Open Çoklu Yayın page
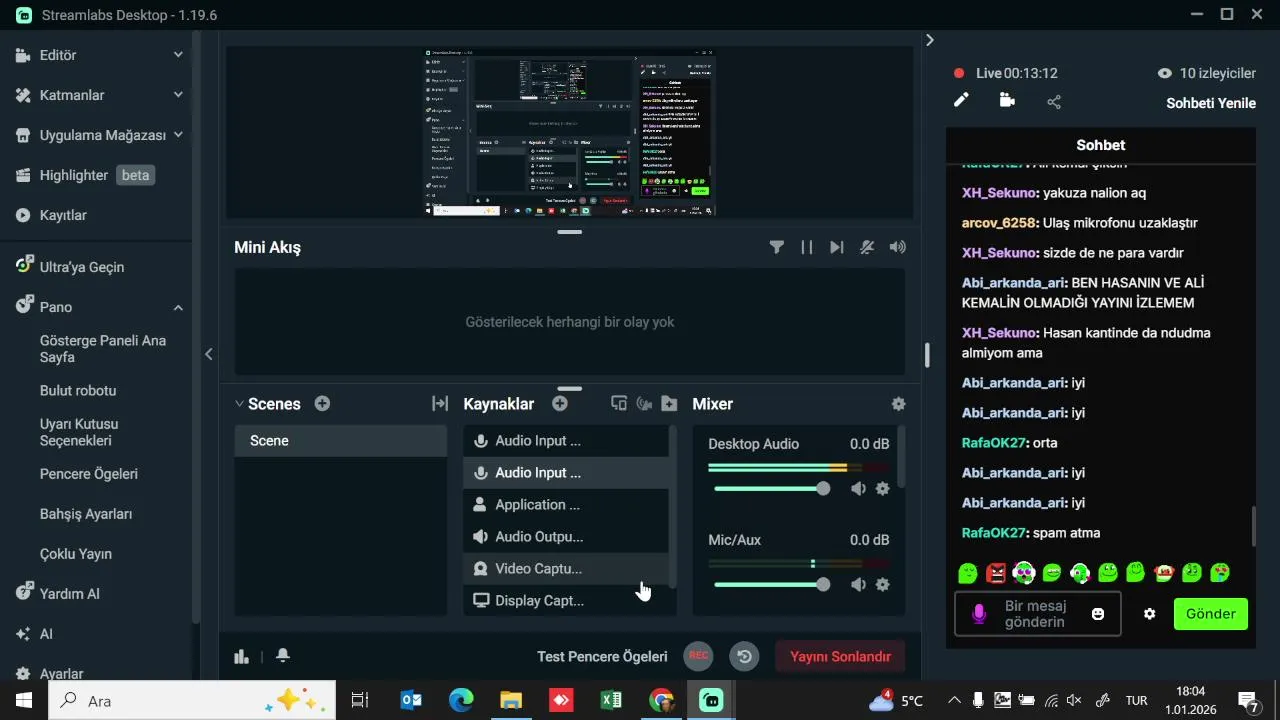The height and width of the screenshot is (720, 1280). pos(76,554)
